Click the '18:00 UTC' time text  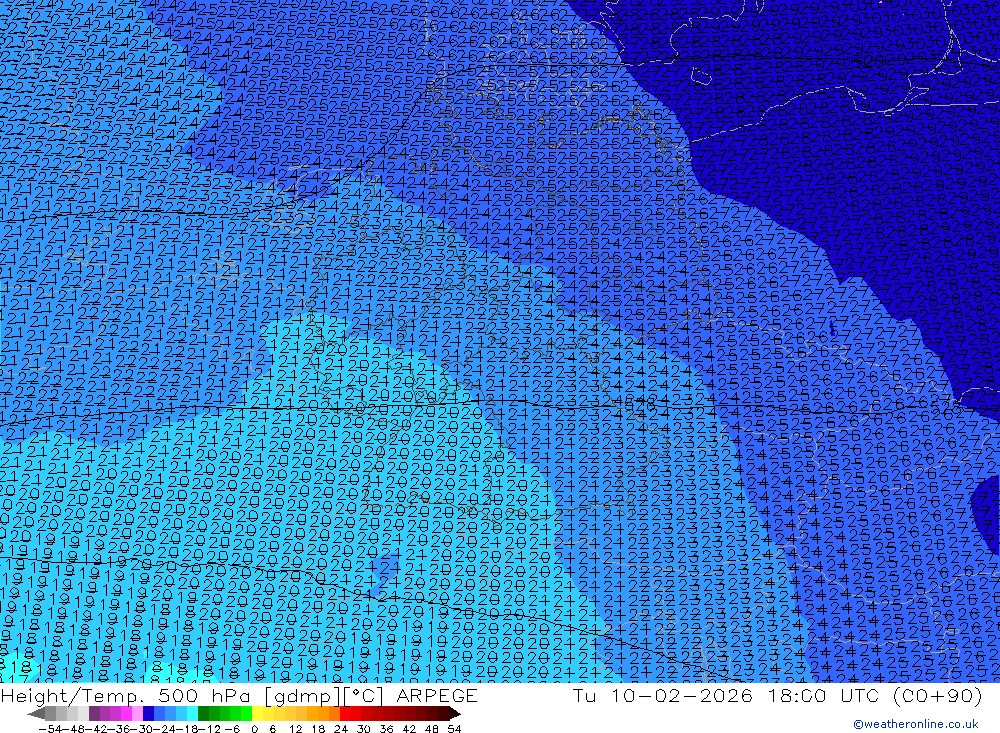point(825,695)
